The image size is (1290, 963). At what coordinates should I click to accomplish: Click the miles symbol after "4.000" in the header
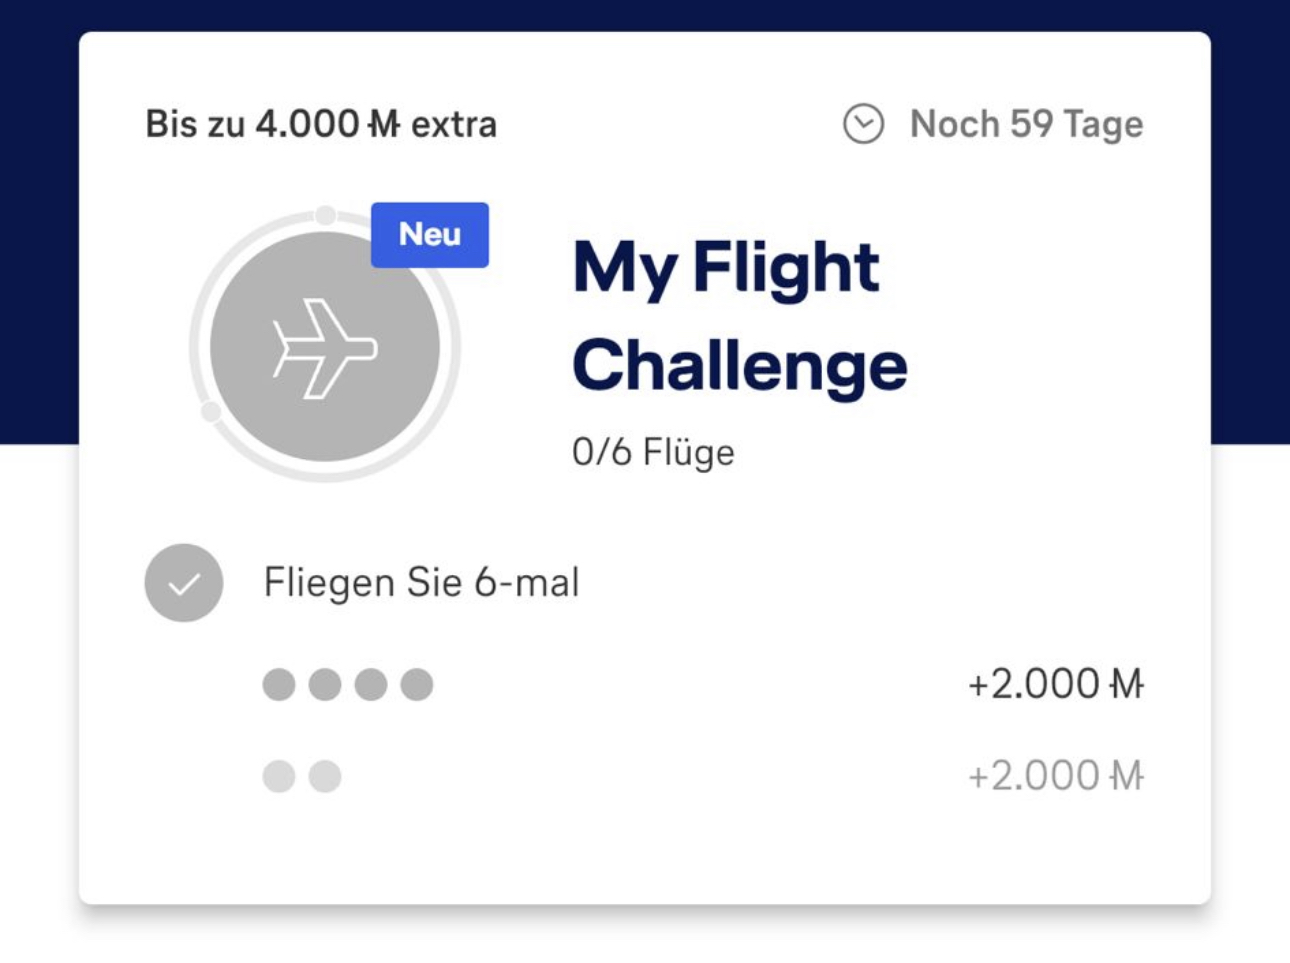(x=384, y=124)
